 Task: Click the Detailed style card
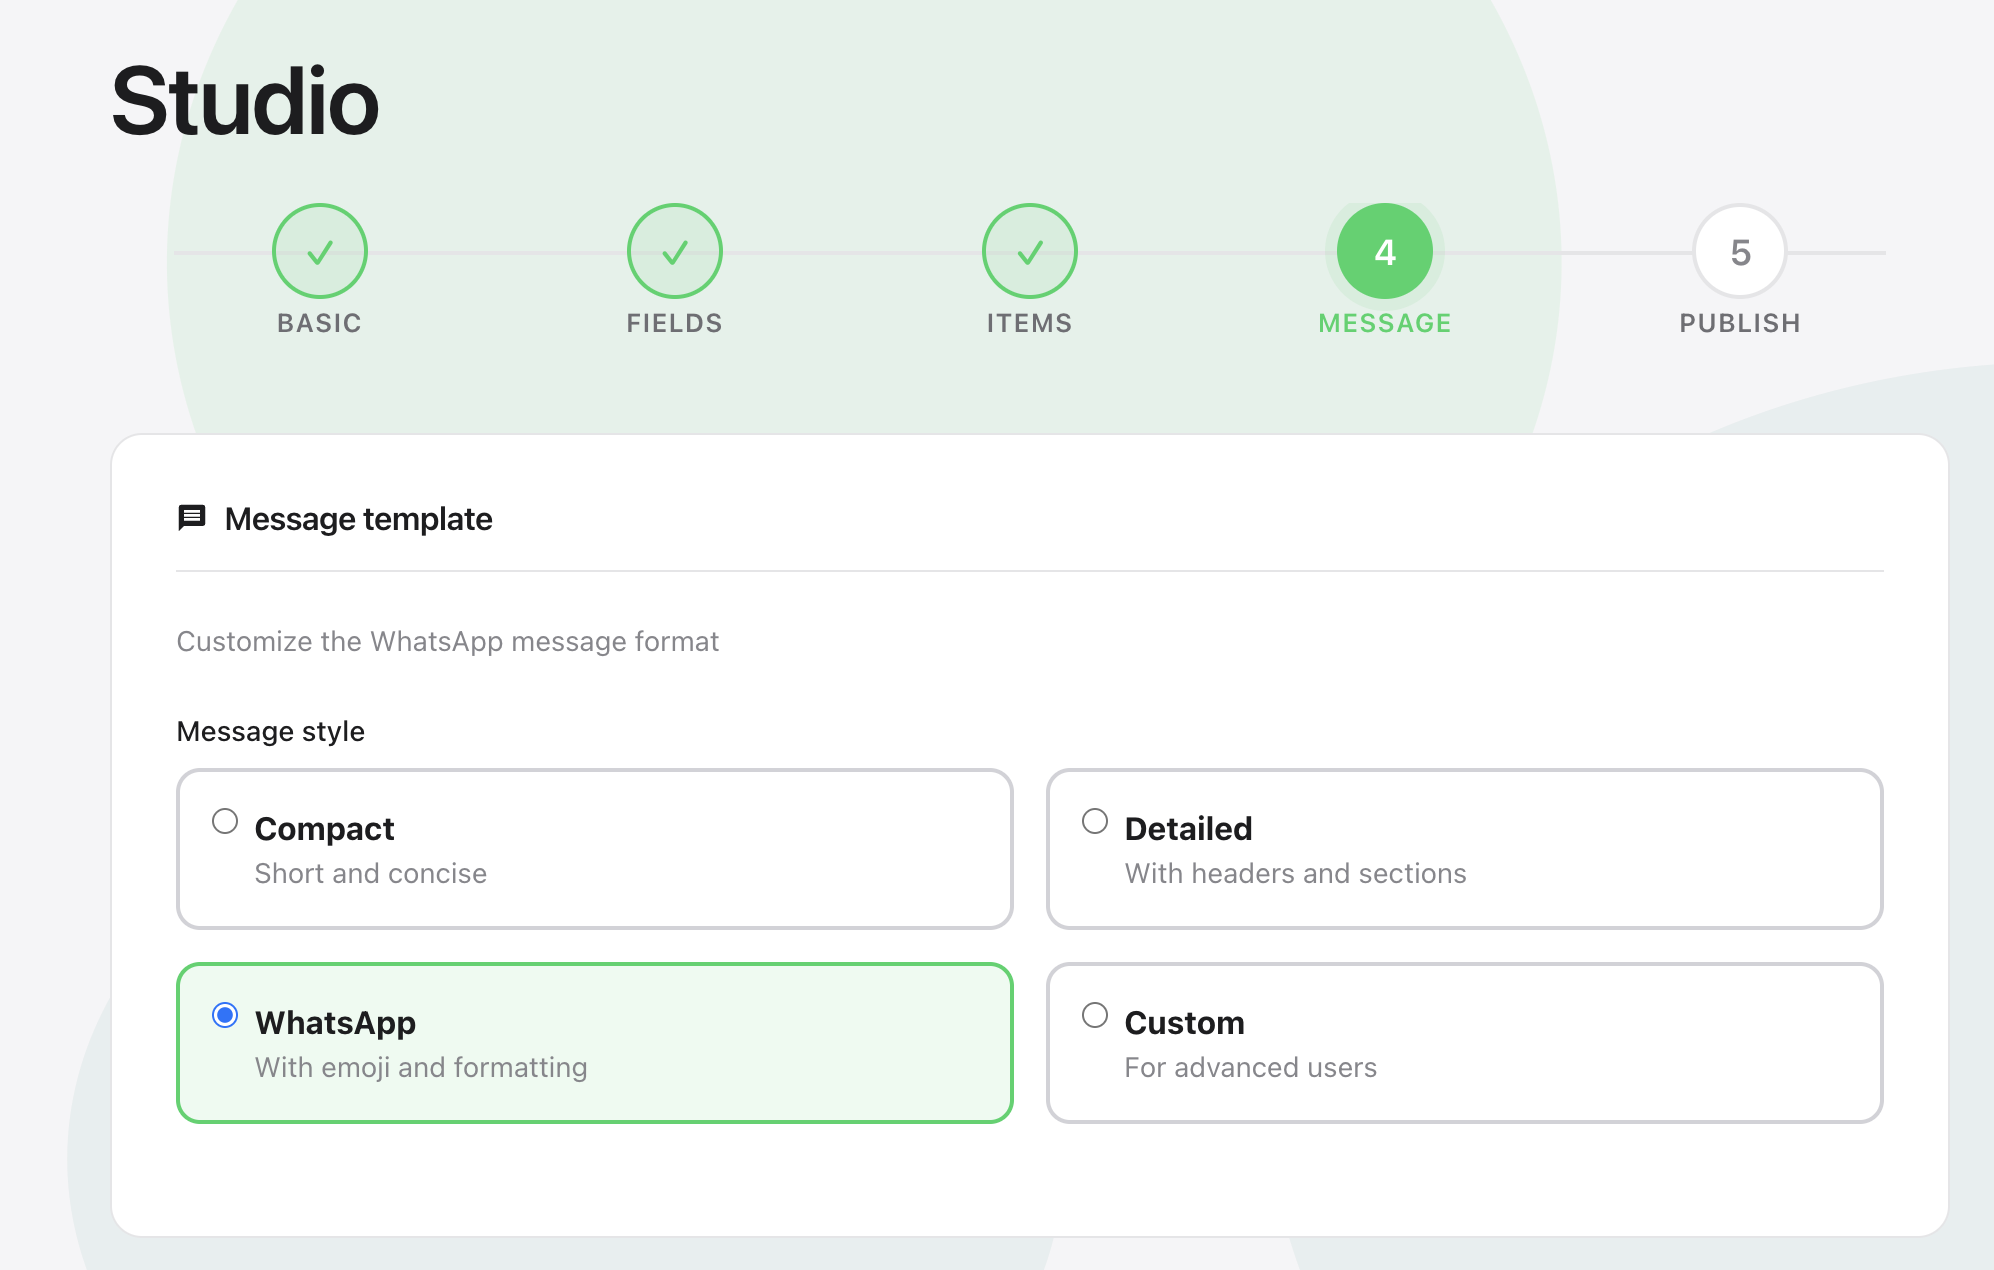(1465, 848)
